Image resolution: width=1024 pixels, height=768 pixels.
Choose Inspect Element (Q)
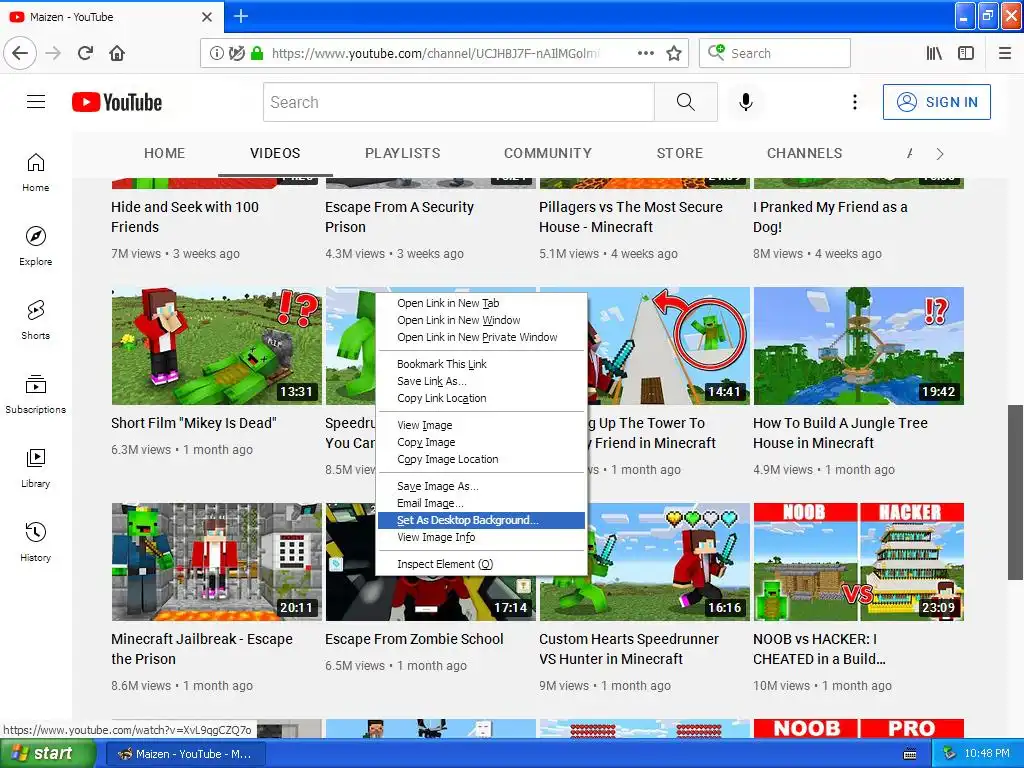(481, 564)
